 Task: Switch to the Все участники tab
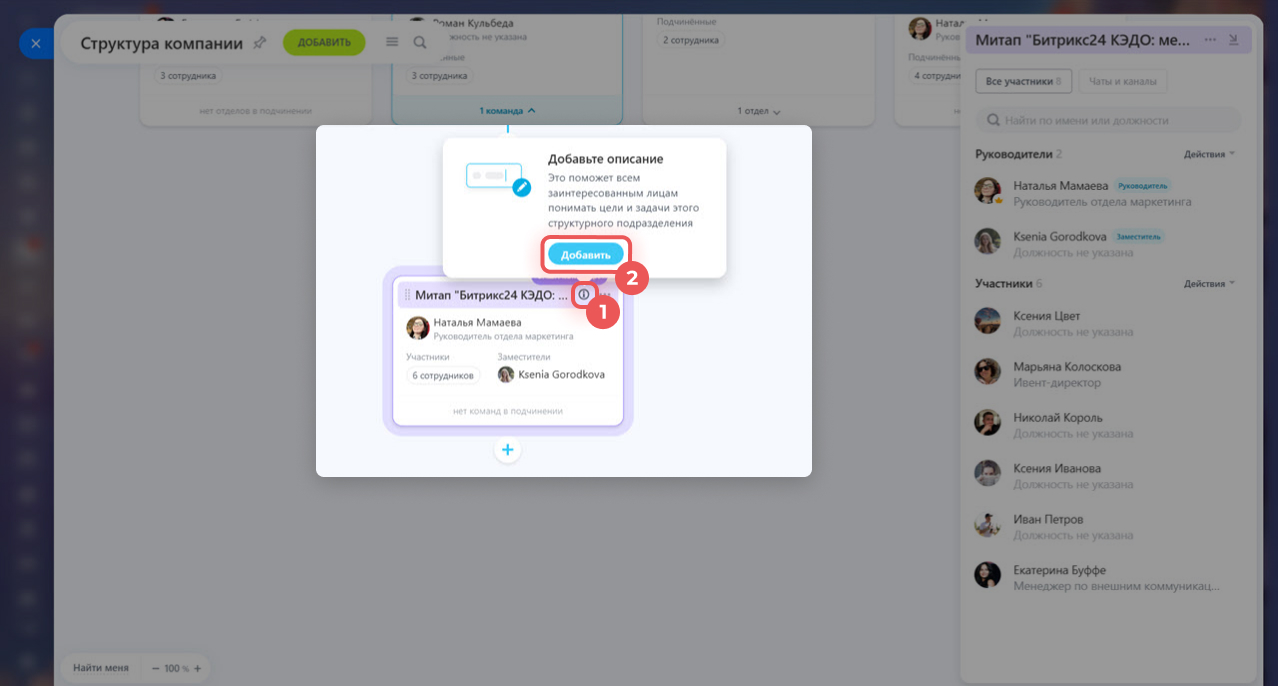(x=1024, y=81)
